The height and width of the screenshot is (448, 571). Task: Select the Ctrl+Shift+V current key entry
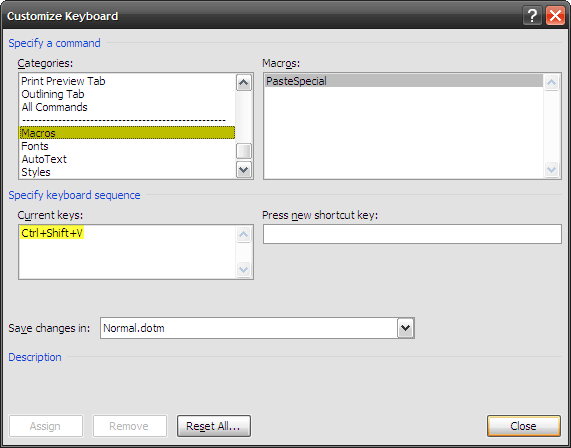click(x=52, y=233)
